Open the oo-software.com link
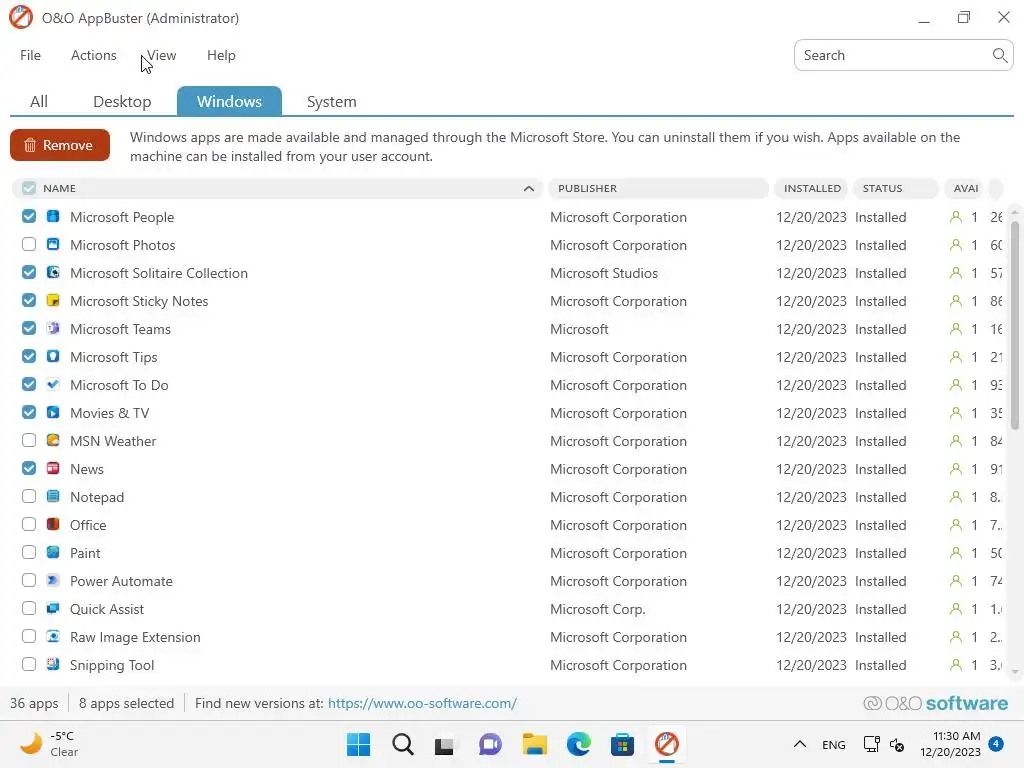This screenshot has width=1024, height=768. click(423, 703)
